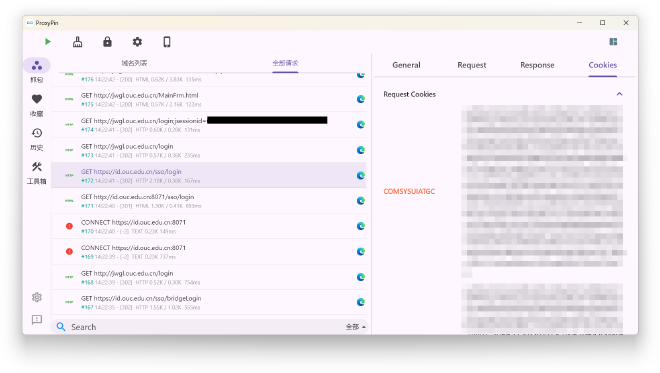Select the Cookies tab

pyautogui.click(x=602, y=65)
